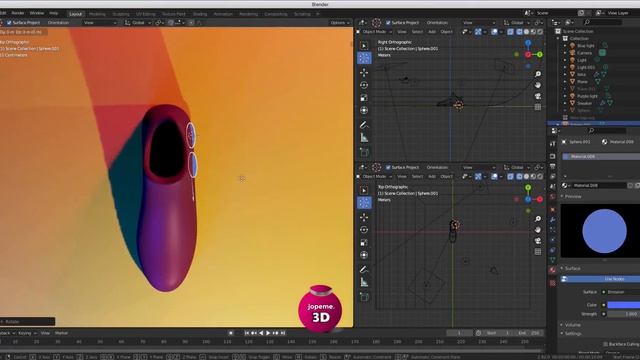Click zoom icon in upper-right viewport

(x=538, y=74)
